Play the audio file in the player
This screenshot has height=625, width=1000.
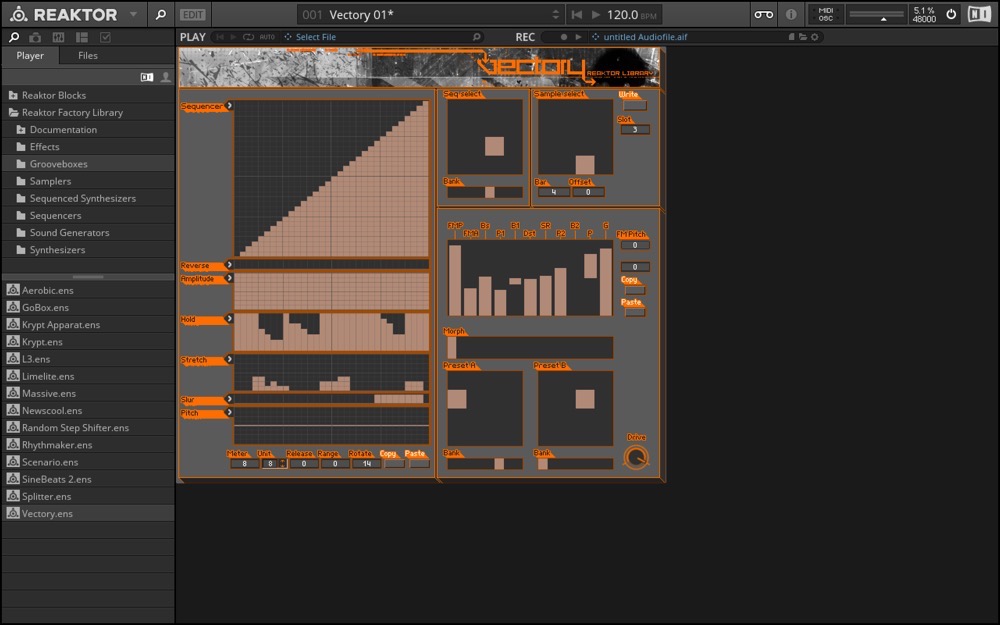tap(233, 37)
